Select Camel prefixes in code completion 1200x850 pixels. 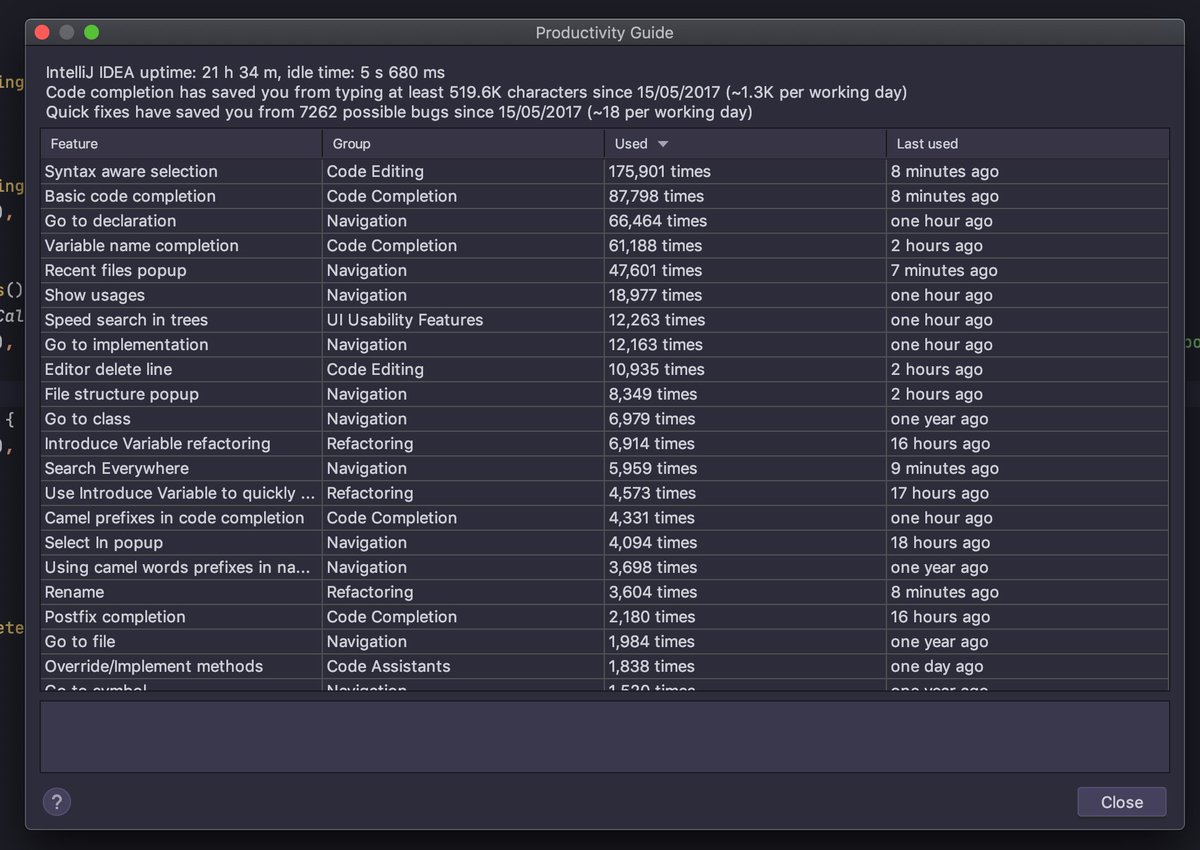point(604,518)
